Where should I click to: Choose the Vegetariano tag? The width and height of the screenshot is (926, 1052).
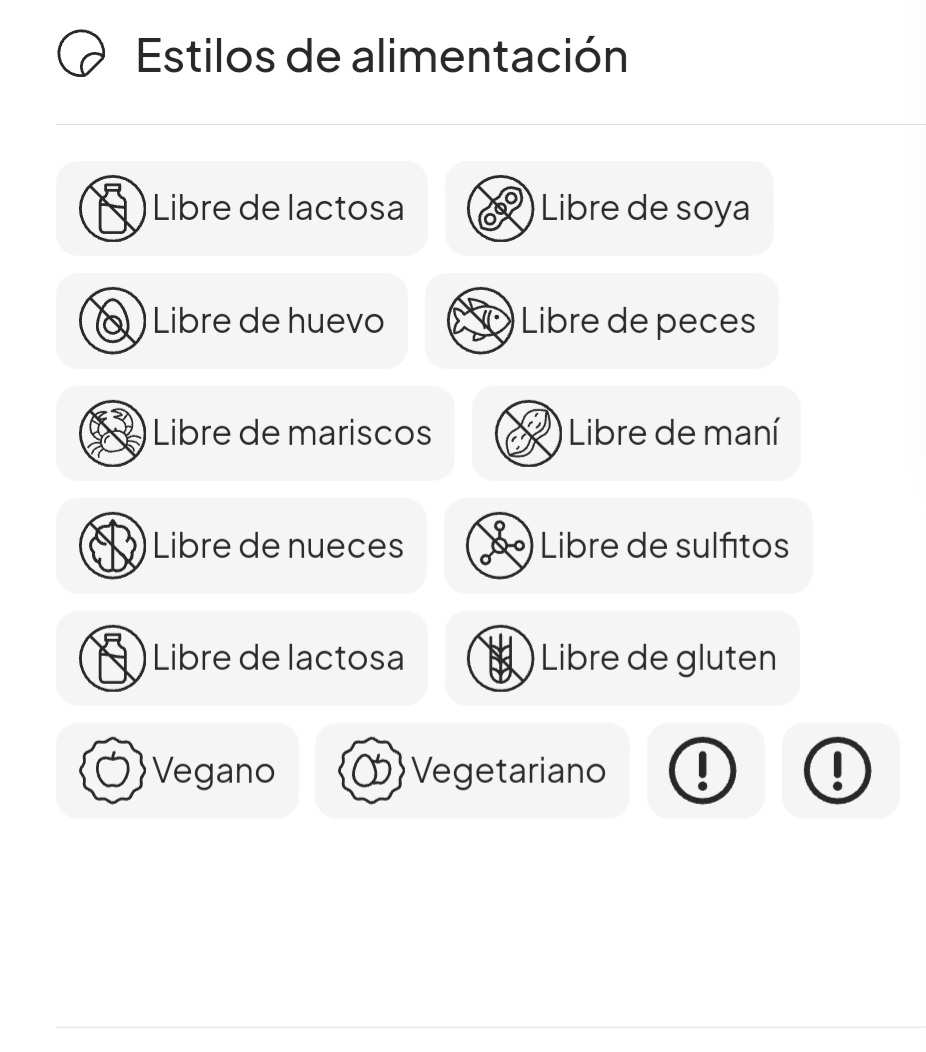pos(472,770)
